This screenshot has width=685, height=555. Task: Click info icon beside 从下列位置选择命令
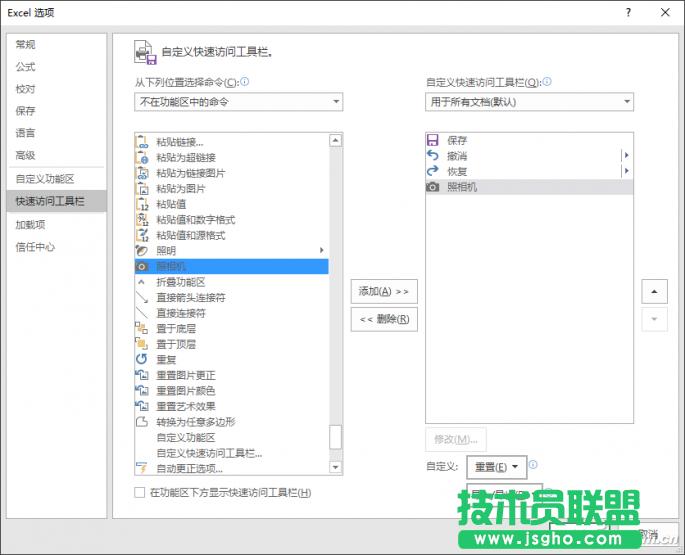(245, 82)
